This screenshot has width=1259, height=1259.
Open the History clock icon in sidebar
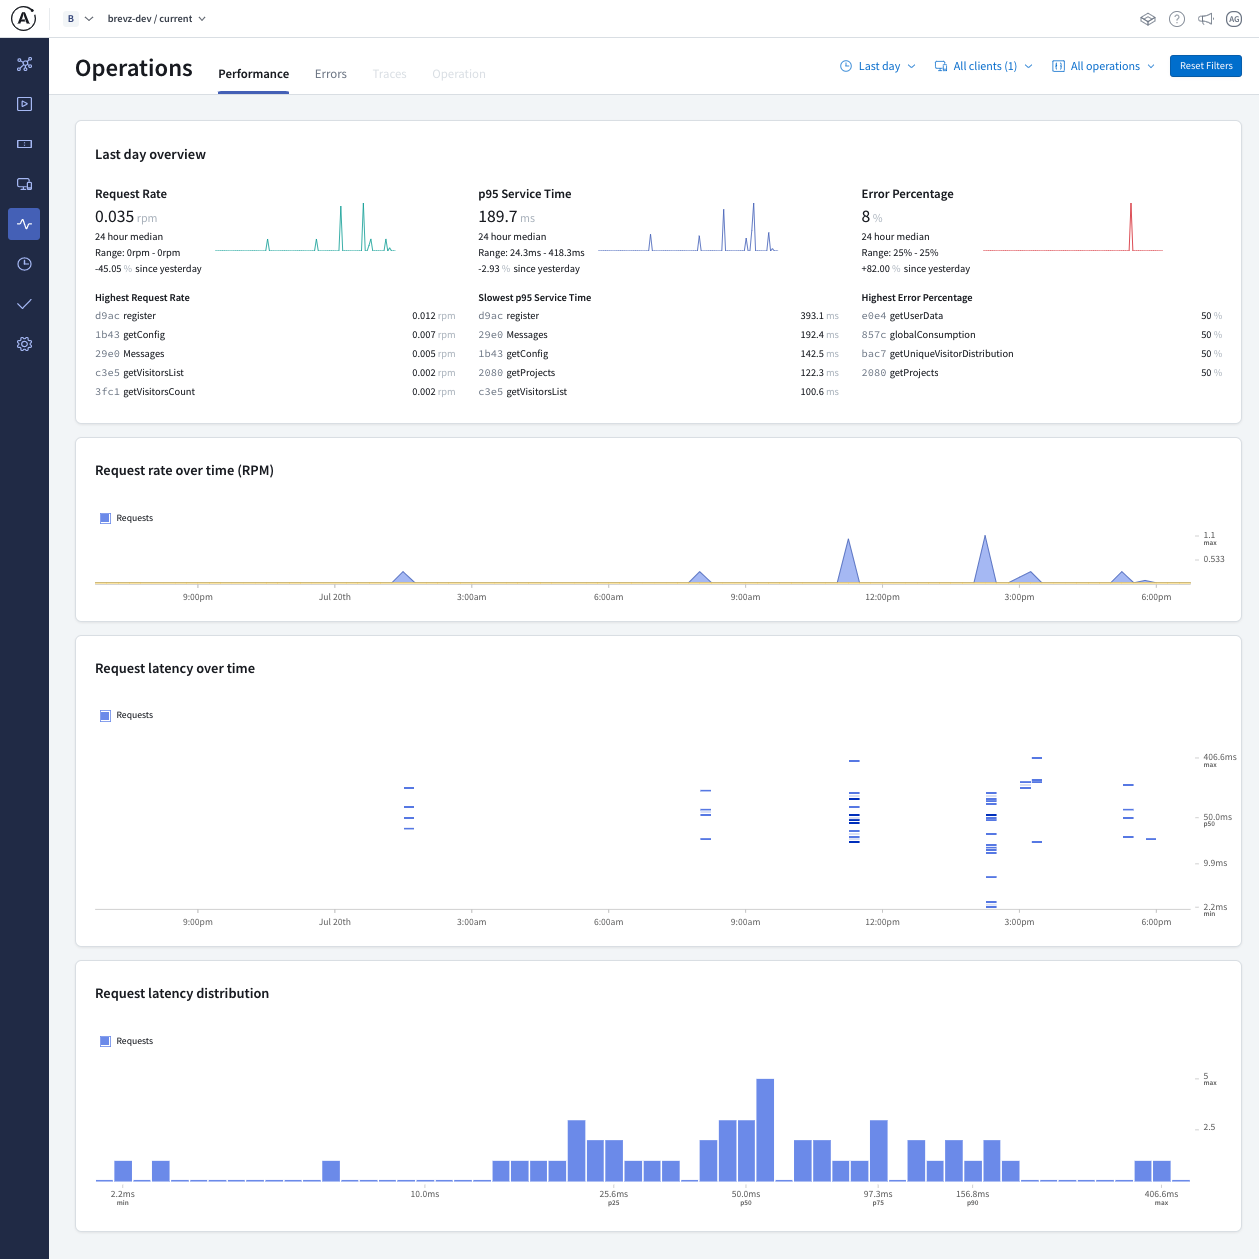pos(24,264)
